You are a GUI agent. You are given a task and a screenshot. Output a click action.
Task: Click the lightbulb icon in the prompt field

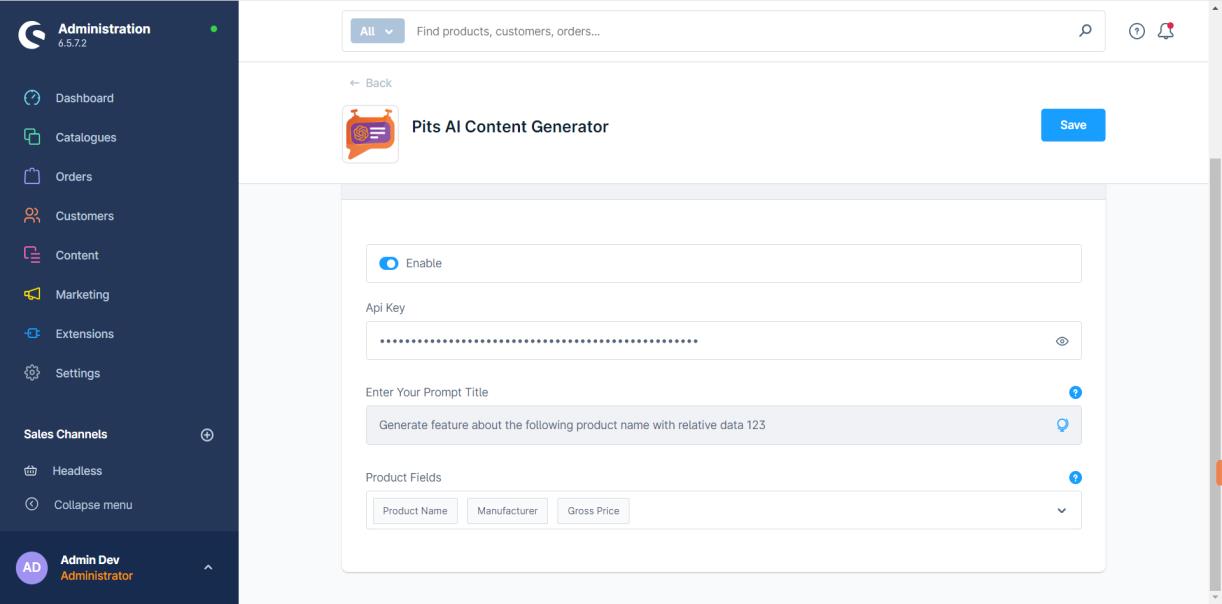[x=1062, y=425]
